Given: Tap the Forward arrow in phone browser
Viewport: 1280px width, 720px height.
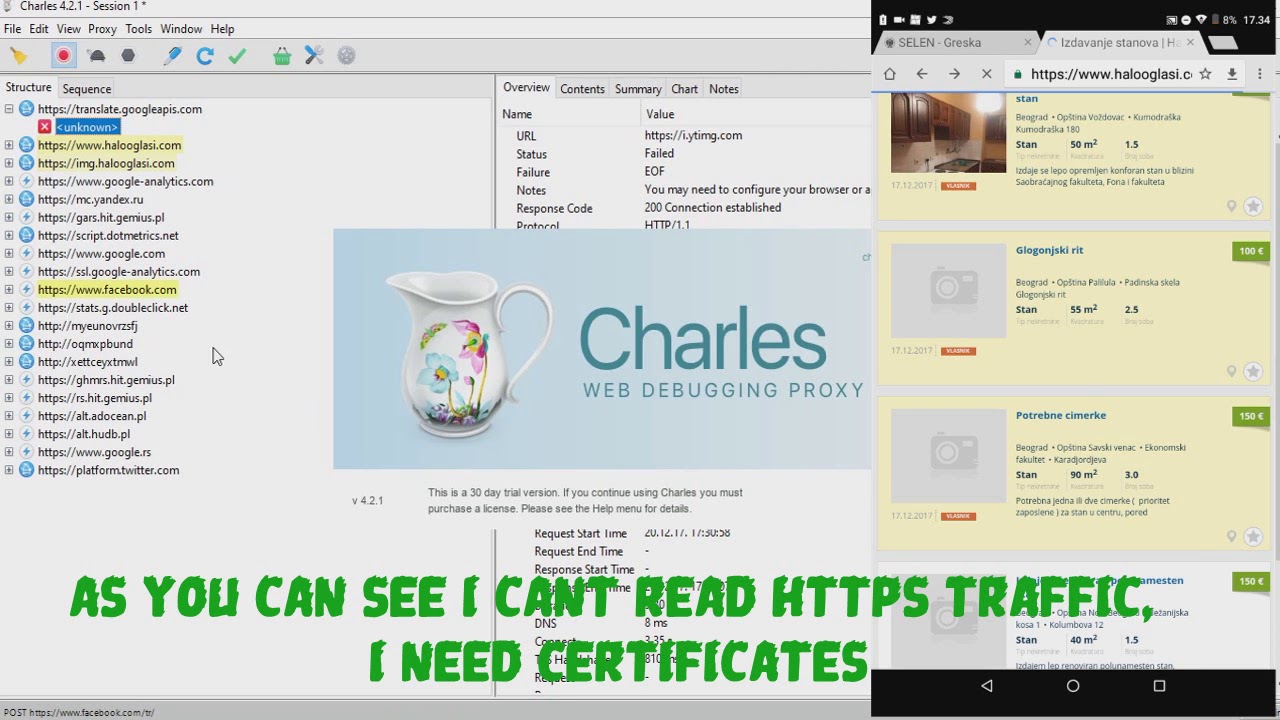Looking at the screenshot, I should click(954, 74).
